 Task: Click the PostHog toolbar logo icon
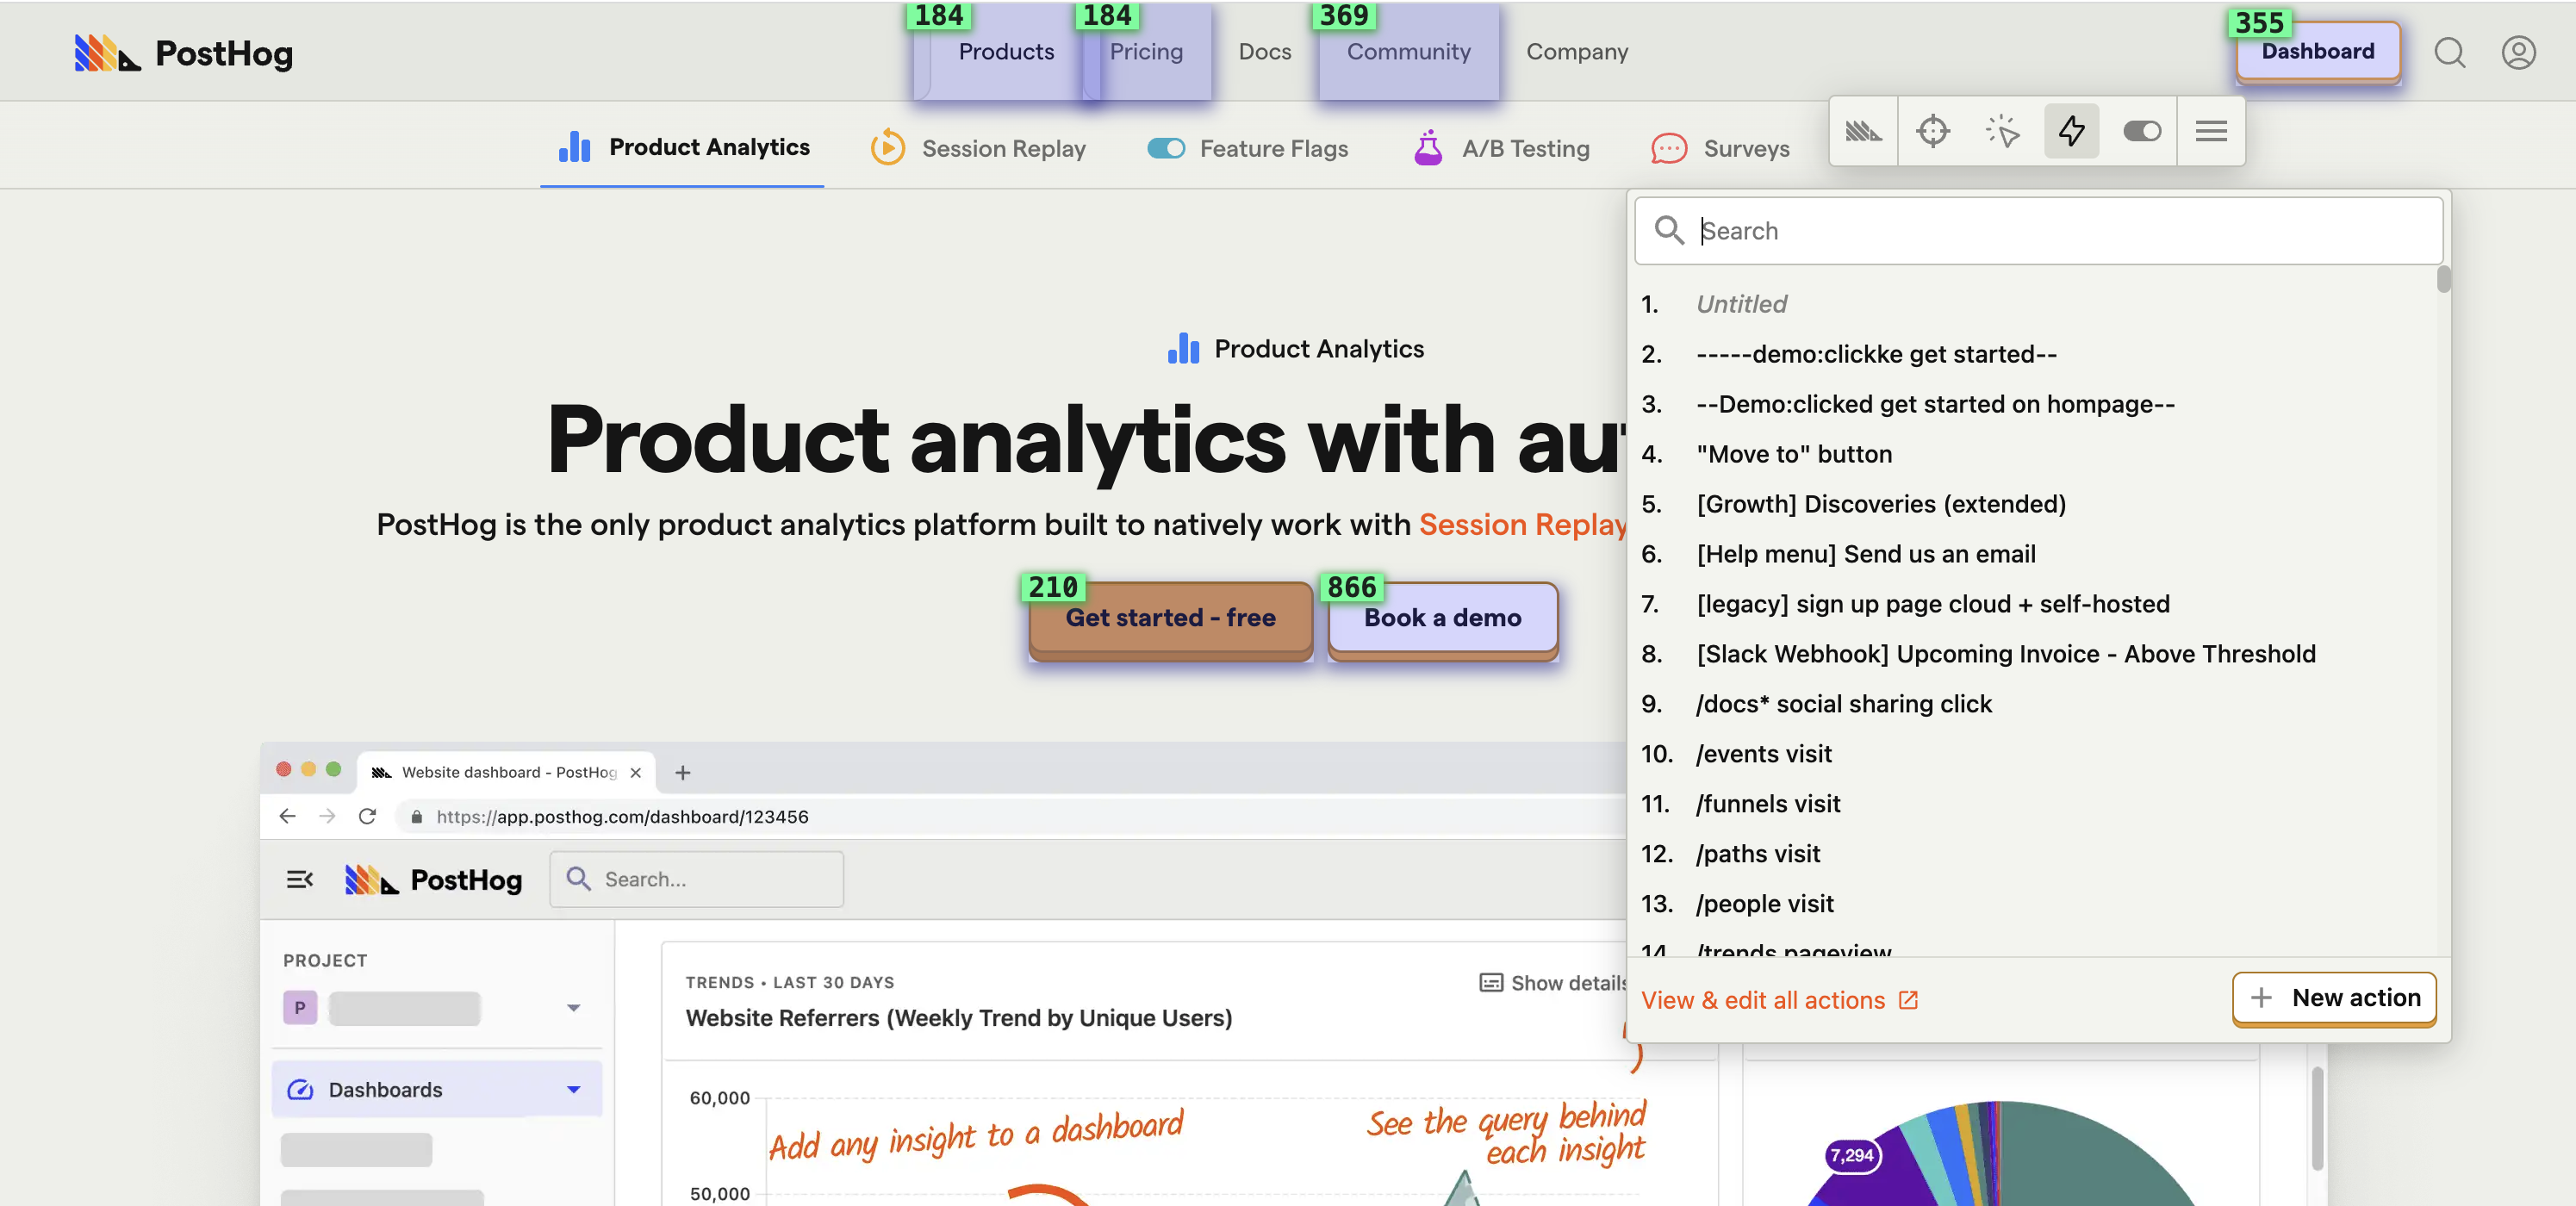pyautogui.click(x=1863, y=131)
